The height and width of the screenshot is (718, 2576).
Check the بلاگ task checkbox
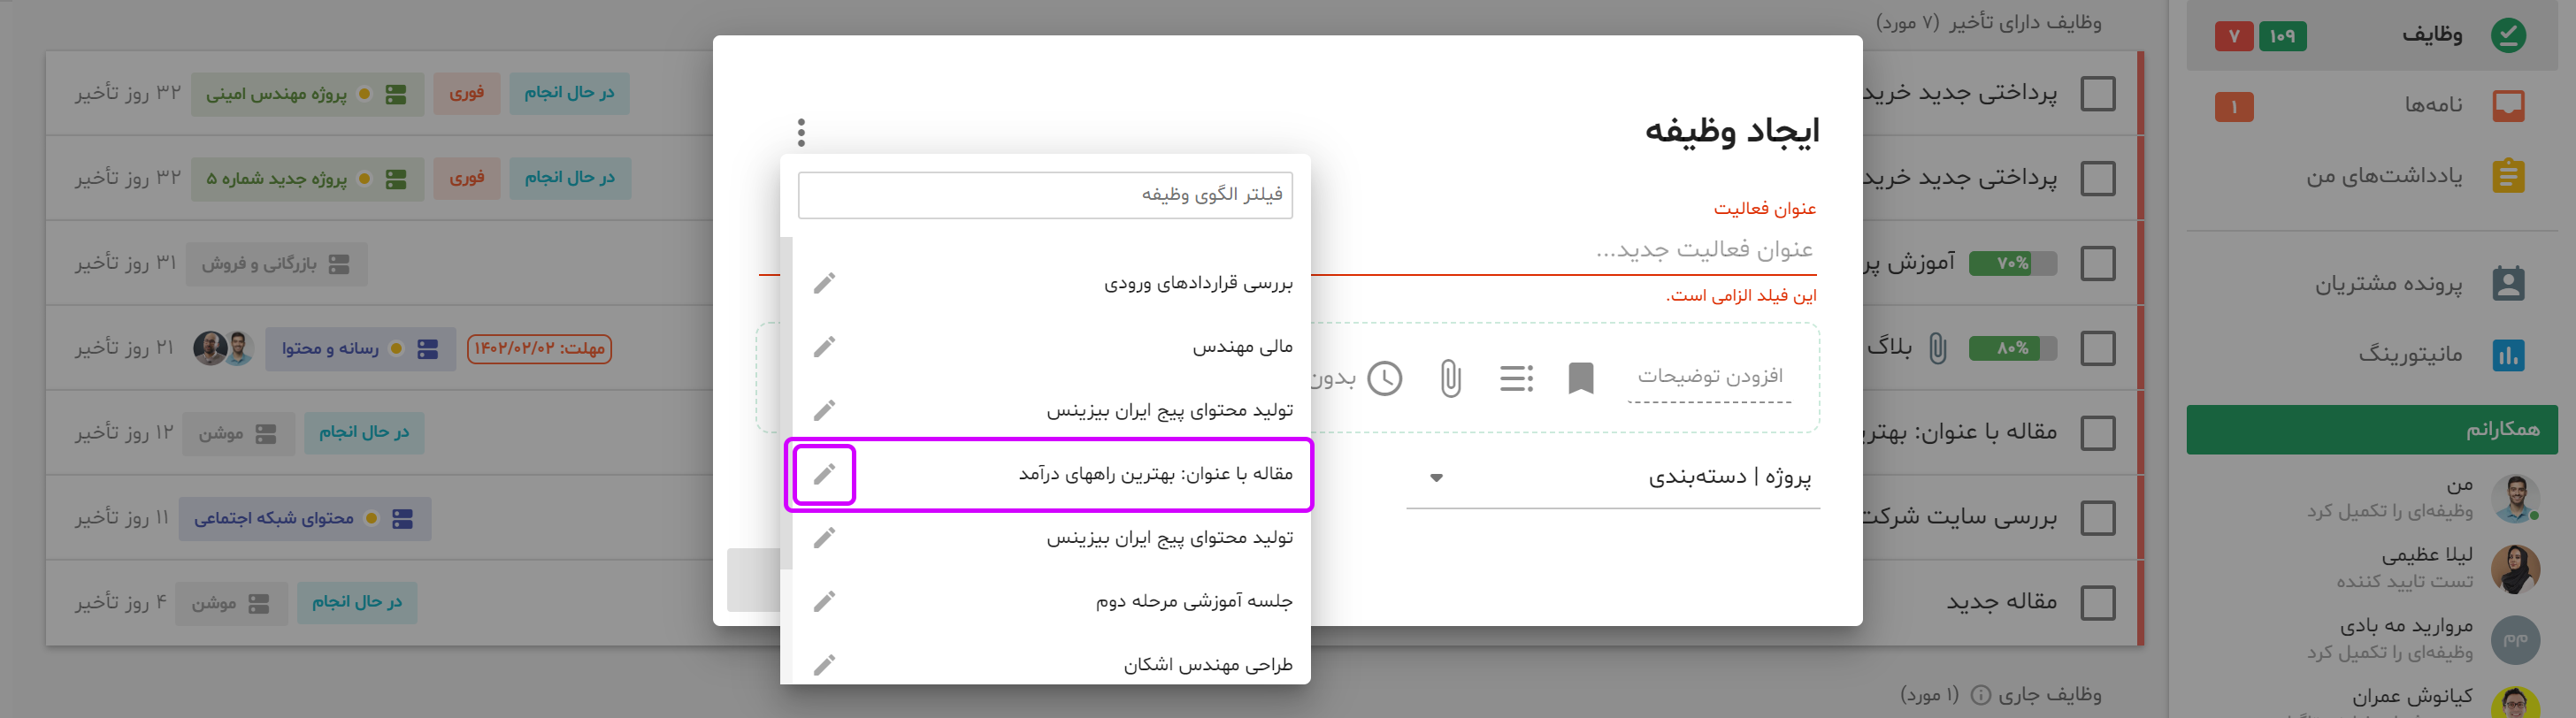(x=2097, y=348)
